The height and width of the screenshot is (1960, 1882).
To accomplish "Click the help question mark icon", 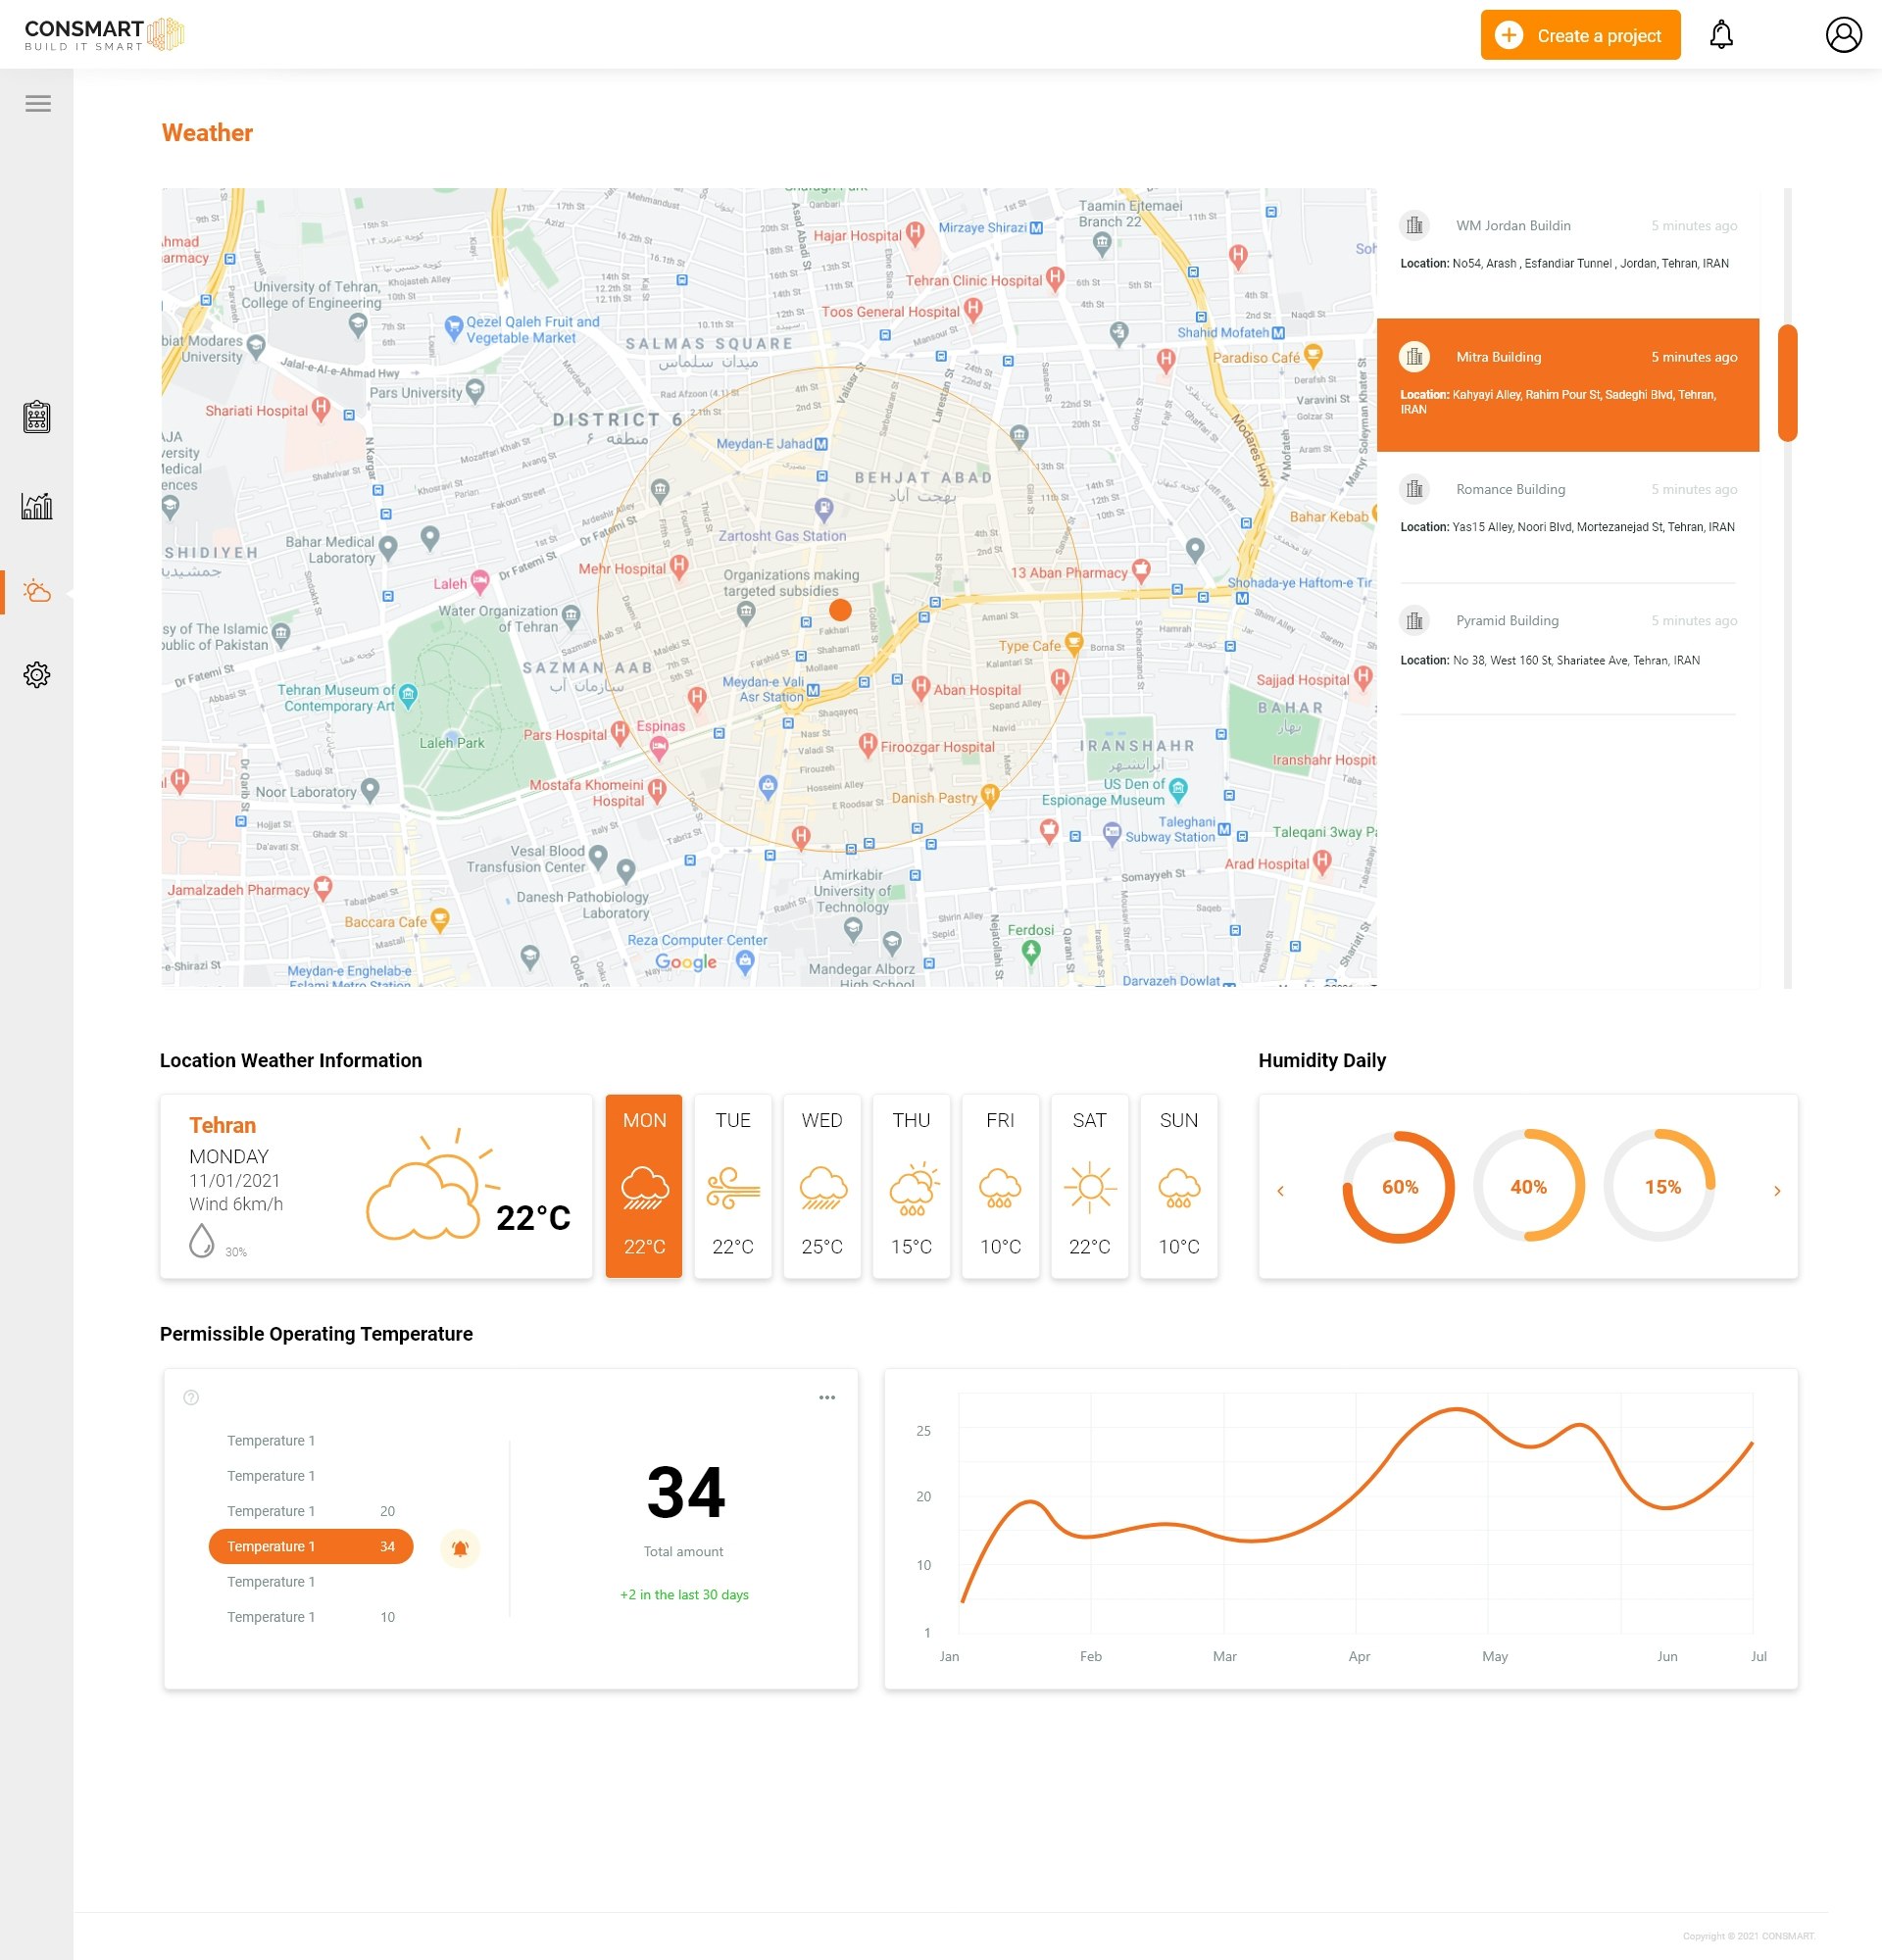I will tap(191, 1398).
